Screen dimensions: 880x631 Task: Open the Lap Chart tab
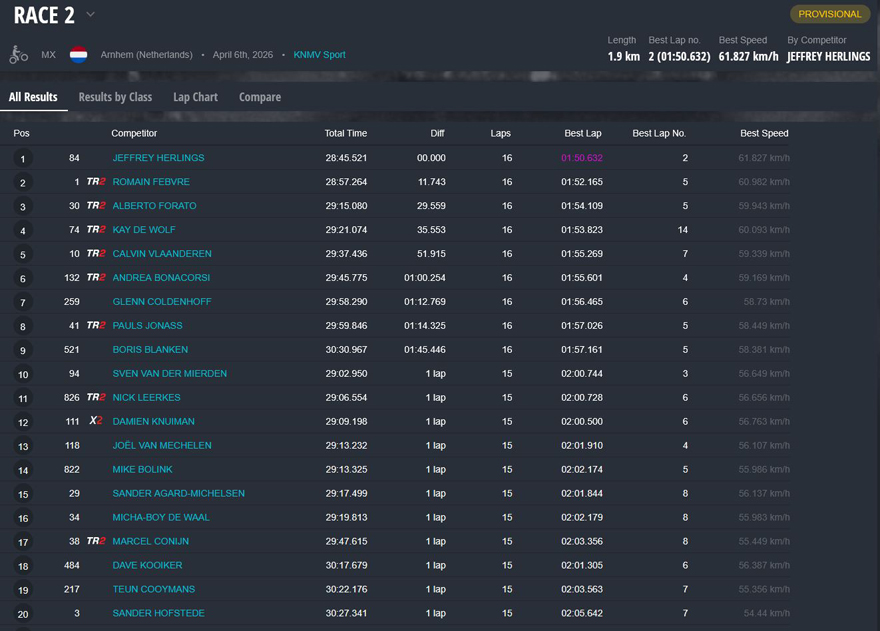tap(195, 97)
